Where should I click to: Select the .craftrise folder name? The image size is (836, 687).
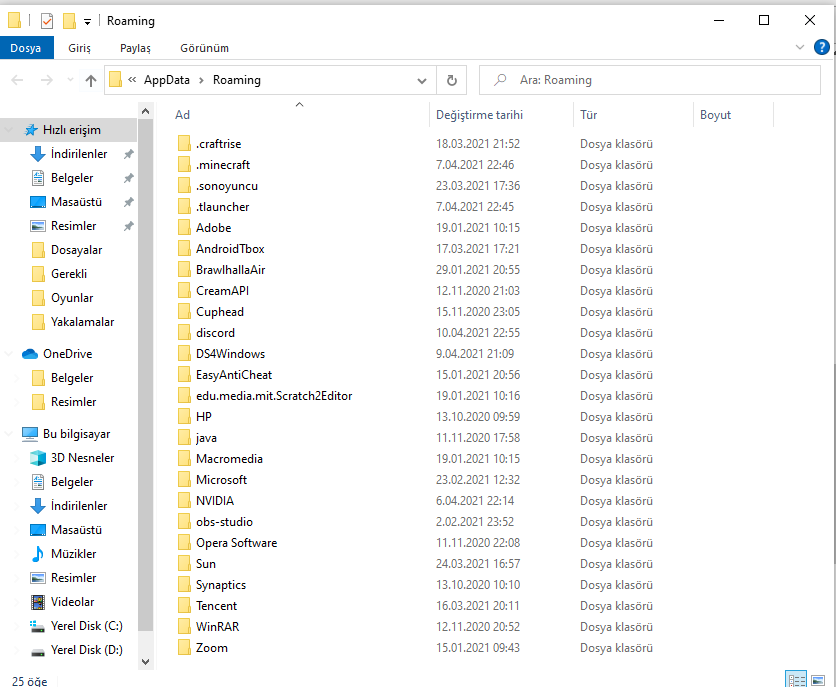click(219, 144)
